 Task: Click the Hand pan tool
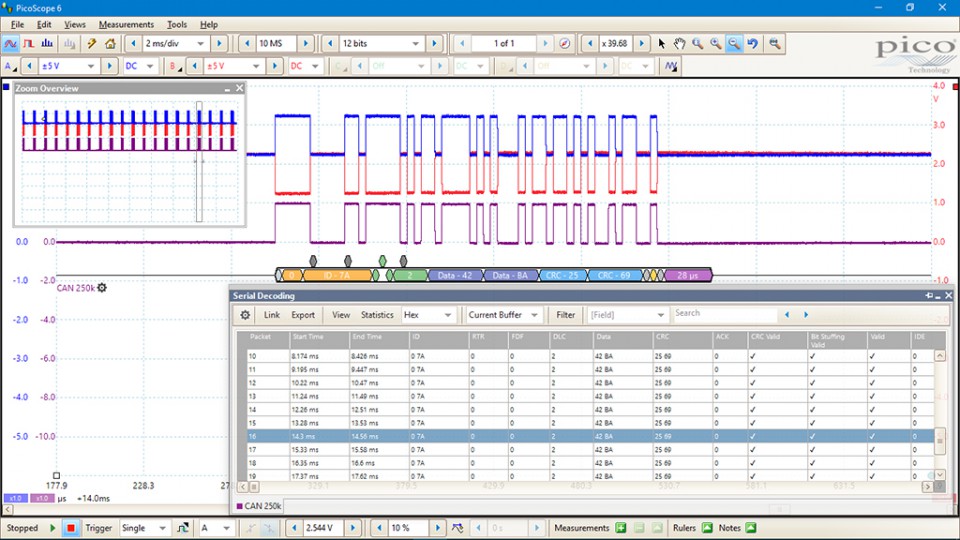(679, 44)
